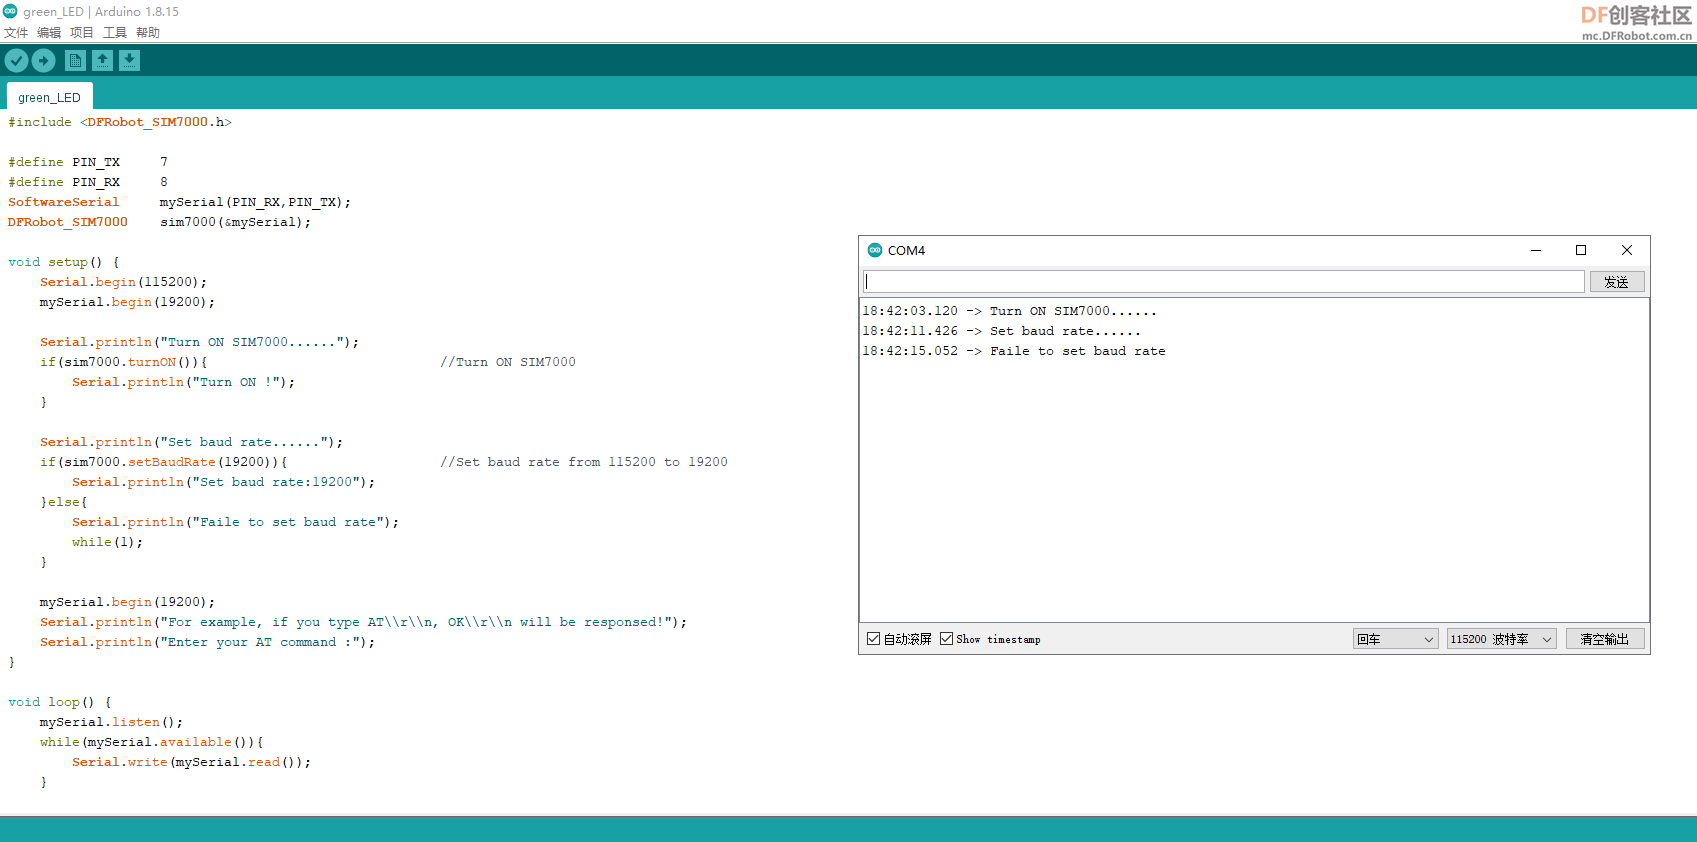Open the 帮助 menu
The image size is (1697, 842).
pos(148,33)
